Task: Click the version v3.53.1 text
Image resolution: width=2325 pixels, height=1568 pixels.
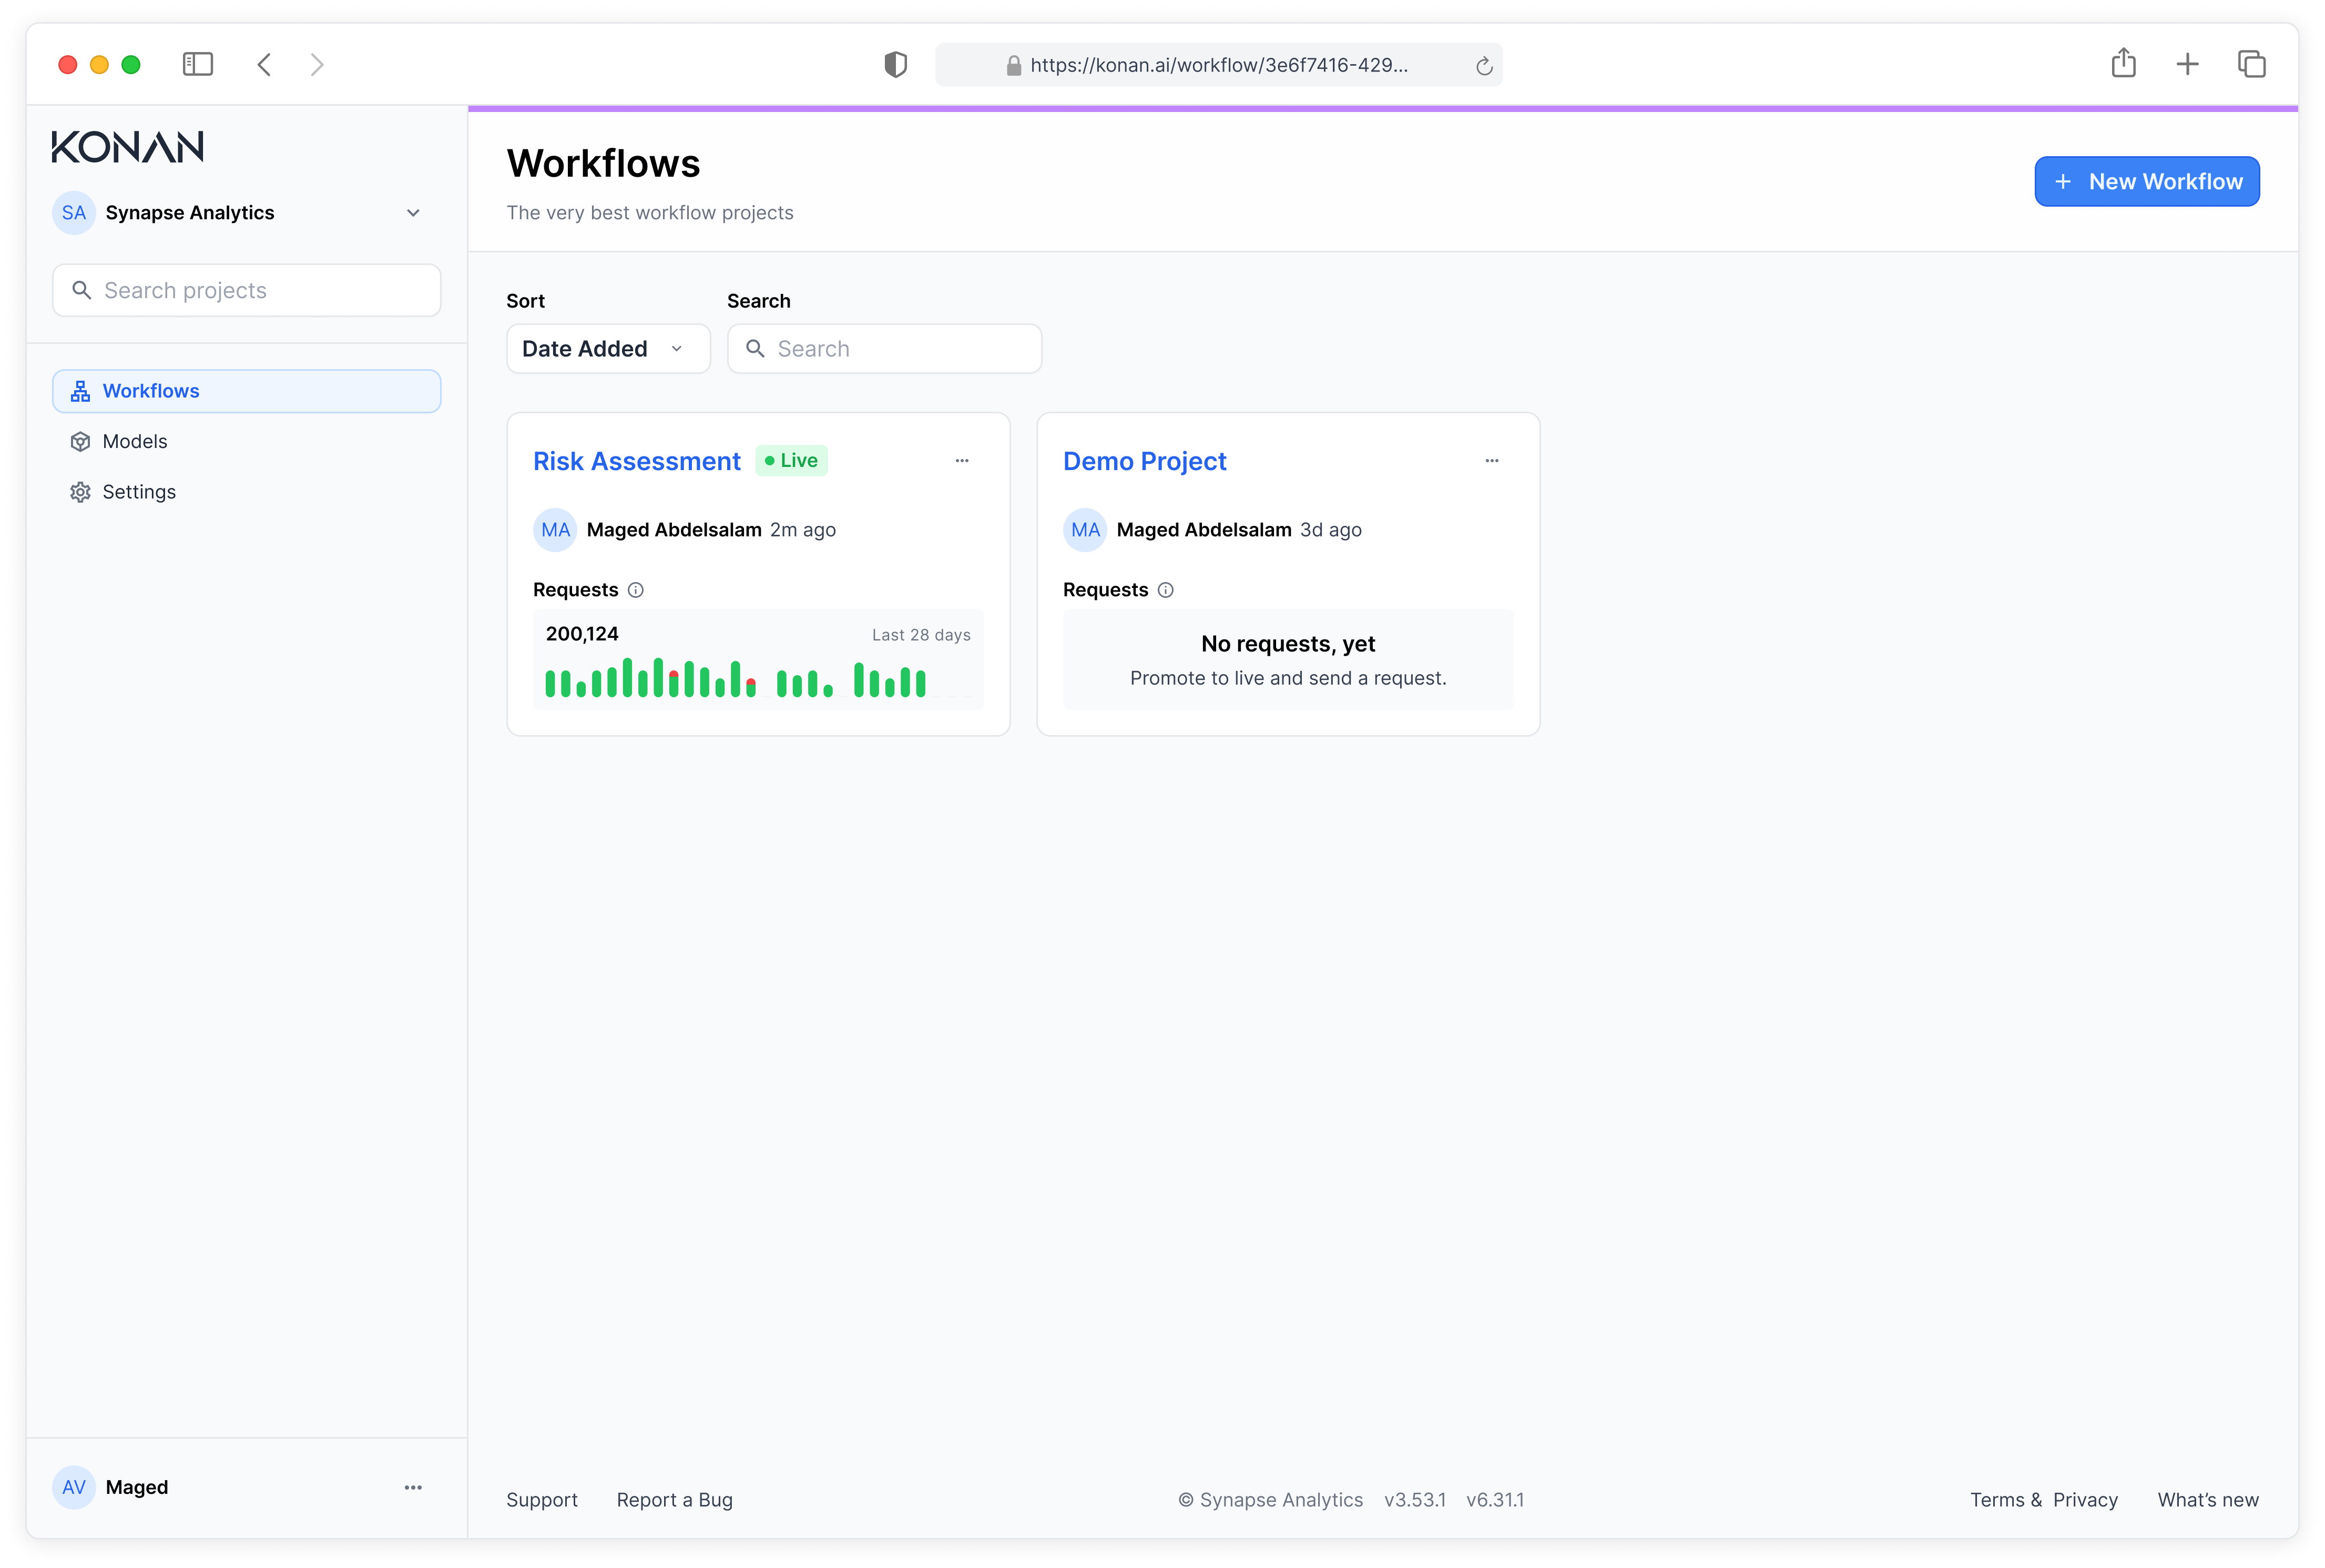Action: click(x=1415, y=1499)
